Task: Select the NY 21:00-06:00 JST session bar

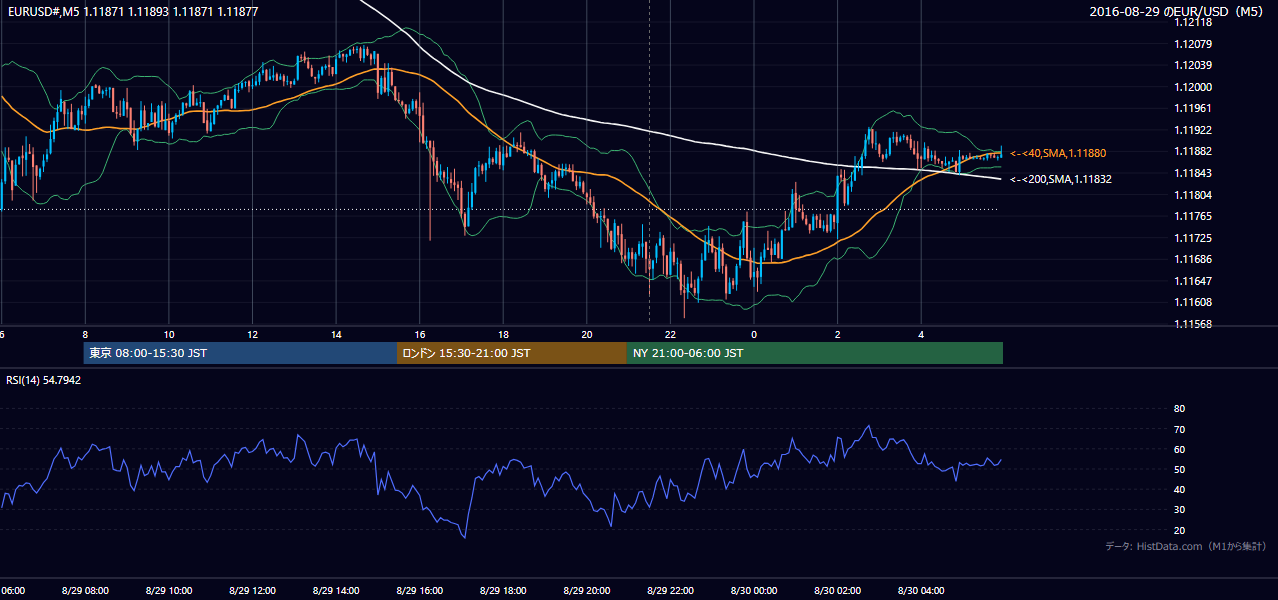Action: pos(814,353)
